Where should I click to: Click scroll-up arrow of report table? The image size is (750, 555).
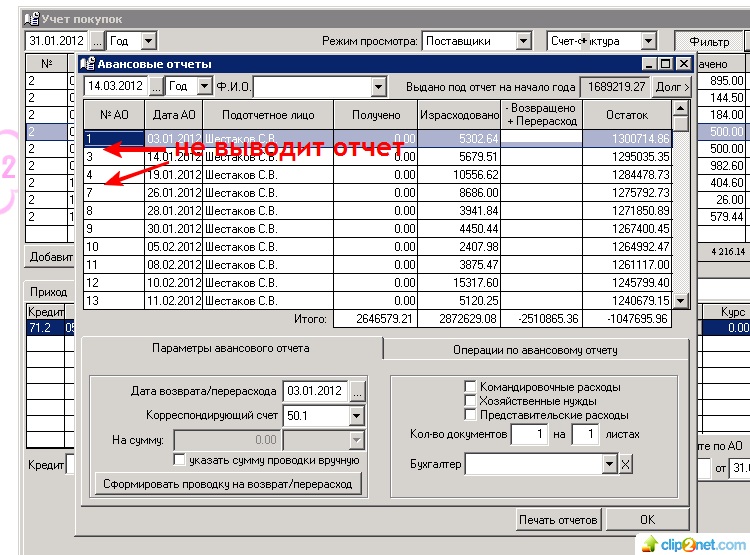tap(681, 108)
